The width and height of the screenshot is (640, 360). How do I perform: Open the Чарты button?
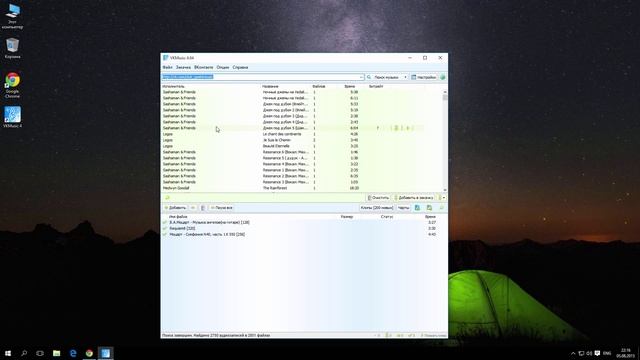pyautogui.click(x=403, y=208)
